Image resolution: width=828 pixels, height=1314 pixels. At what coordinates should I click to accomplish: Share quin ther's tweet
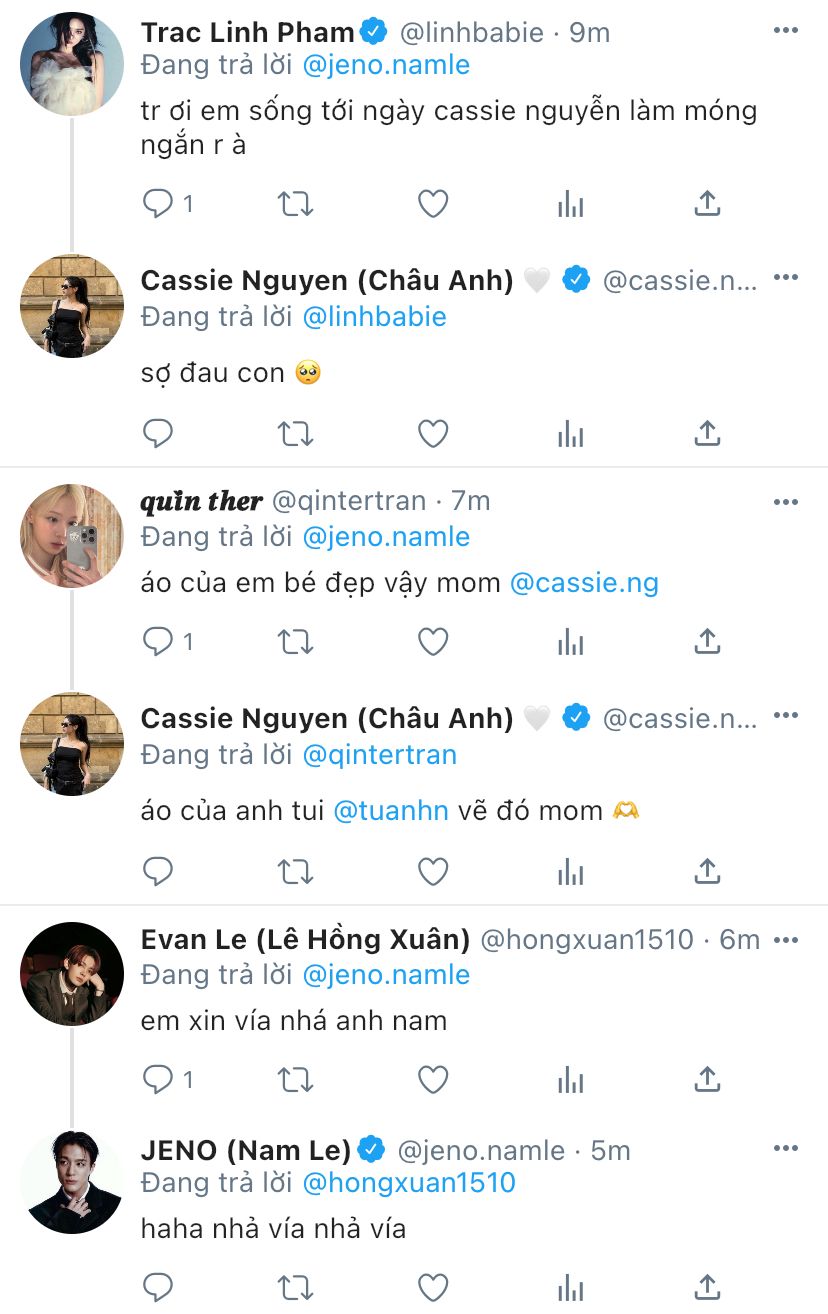point(707,642)
